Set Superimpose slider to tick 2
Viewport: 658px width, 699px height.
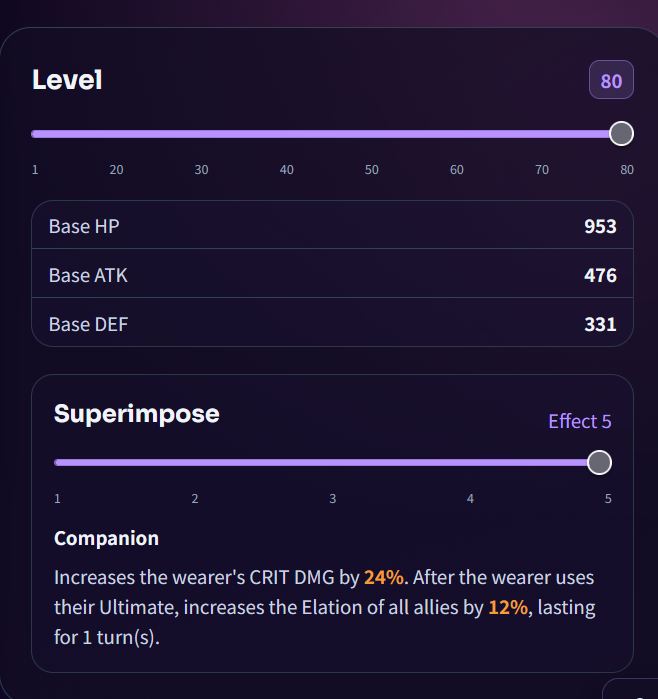click(x=195, y=463)
